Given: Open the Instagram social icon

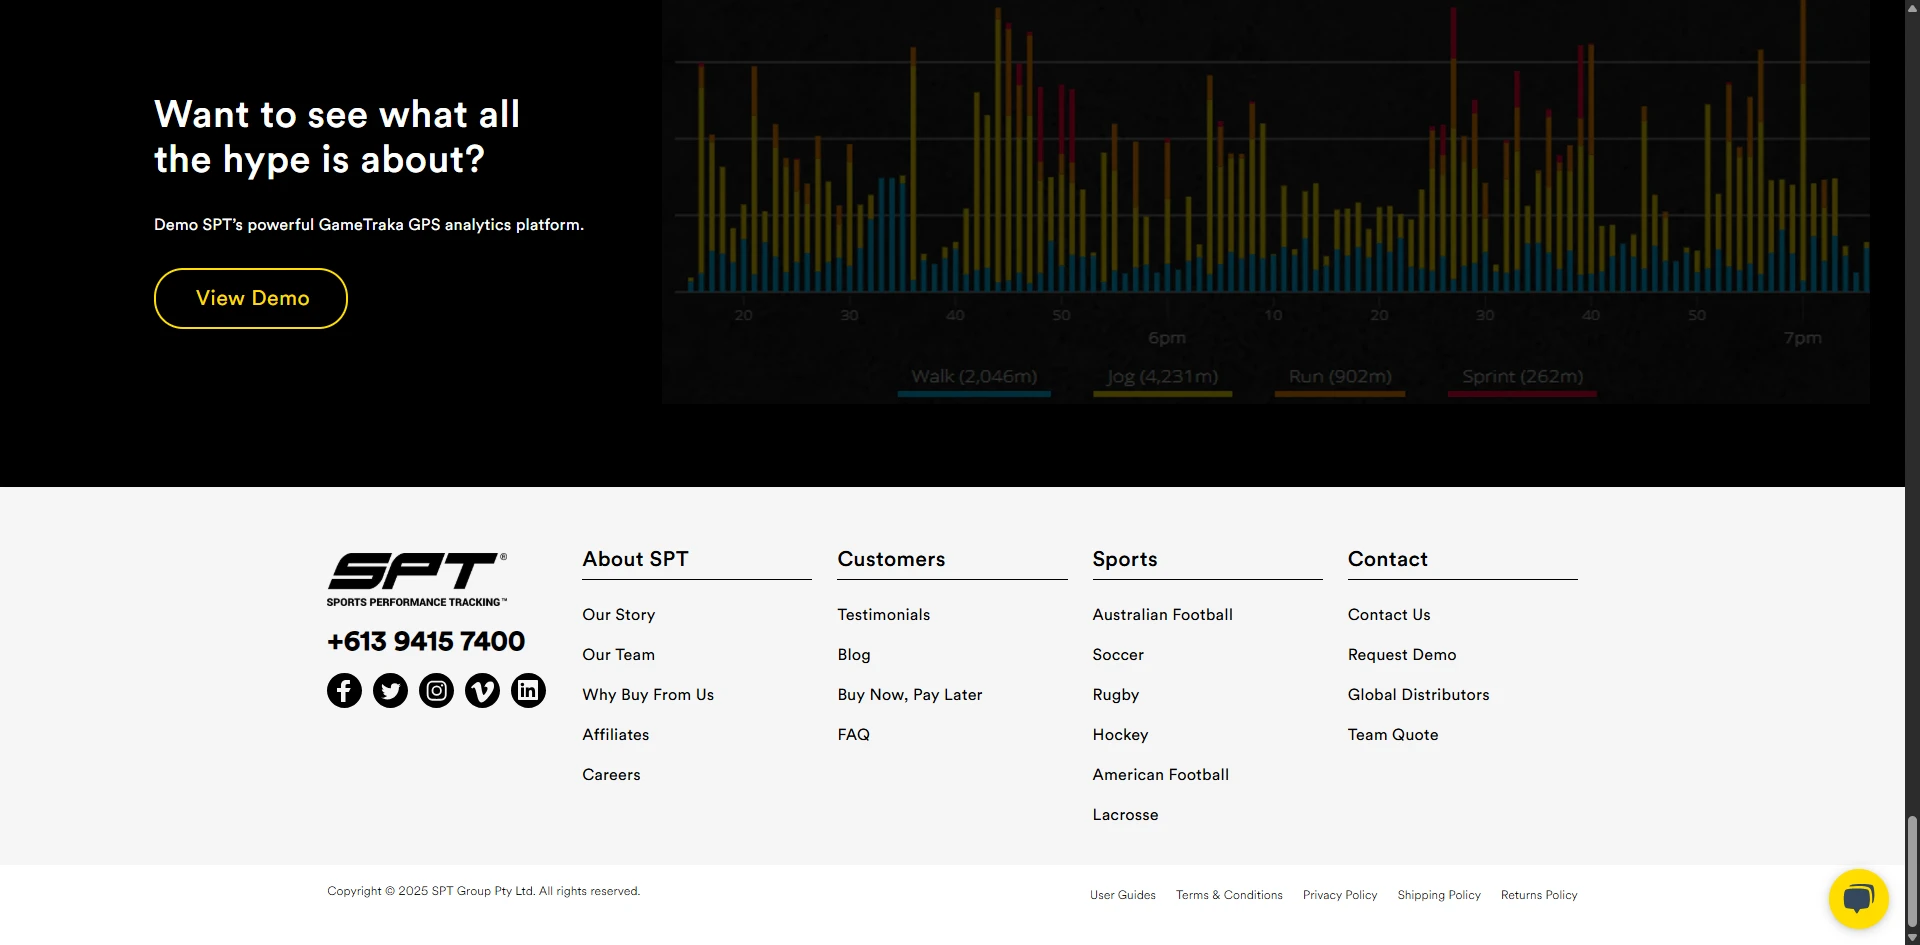Looking at the screenshot, I should [436, 690].
